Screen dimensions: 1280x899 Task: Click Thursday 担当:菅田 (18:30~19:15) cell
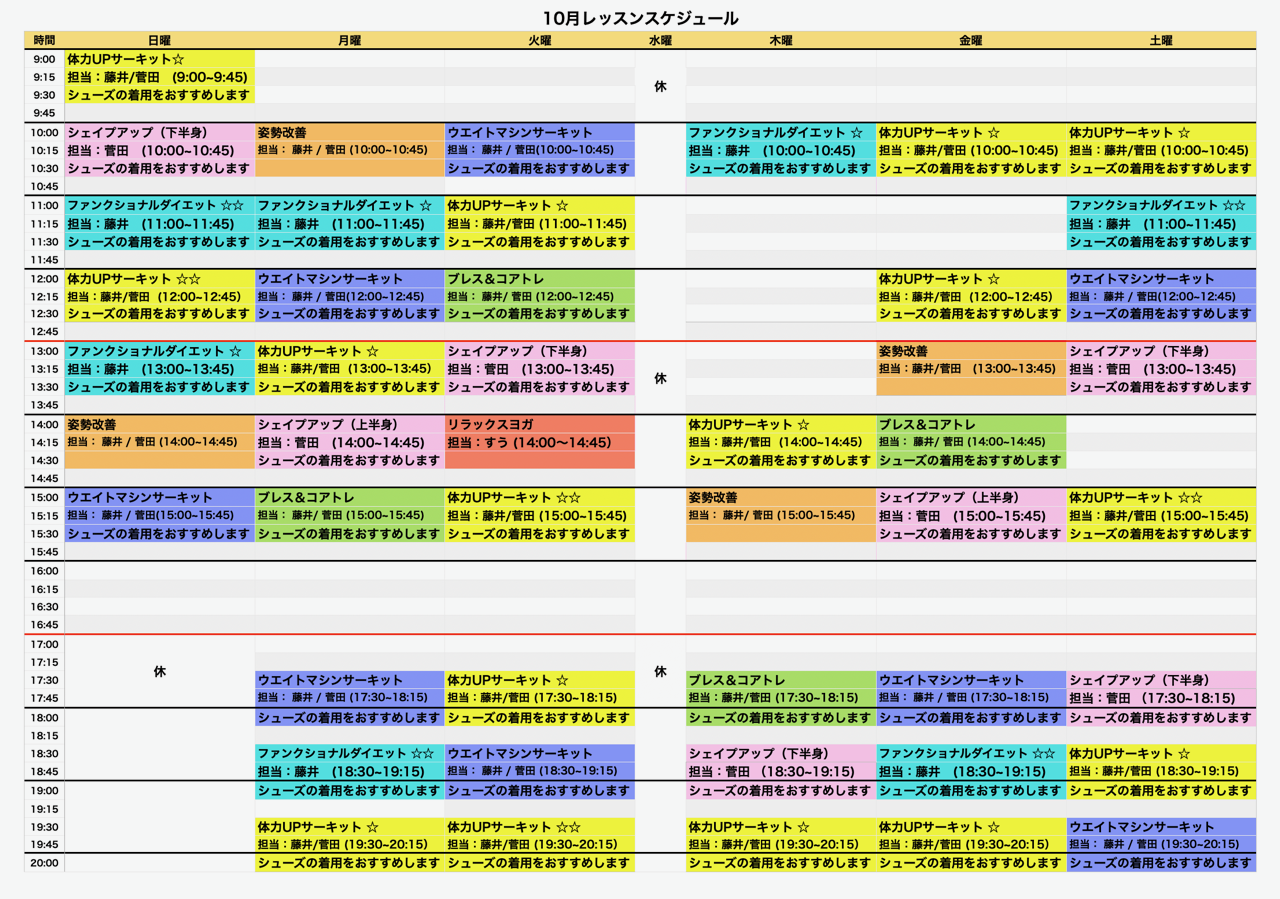click(x=781, y=771)
